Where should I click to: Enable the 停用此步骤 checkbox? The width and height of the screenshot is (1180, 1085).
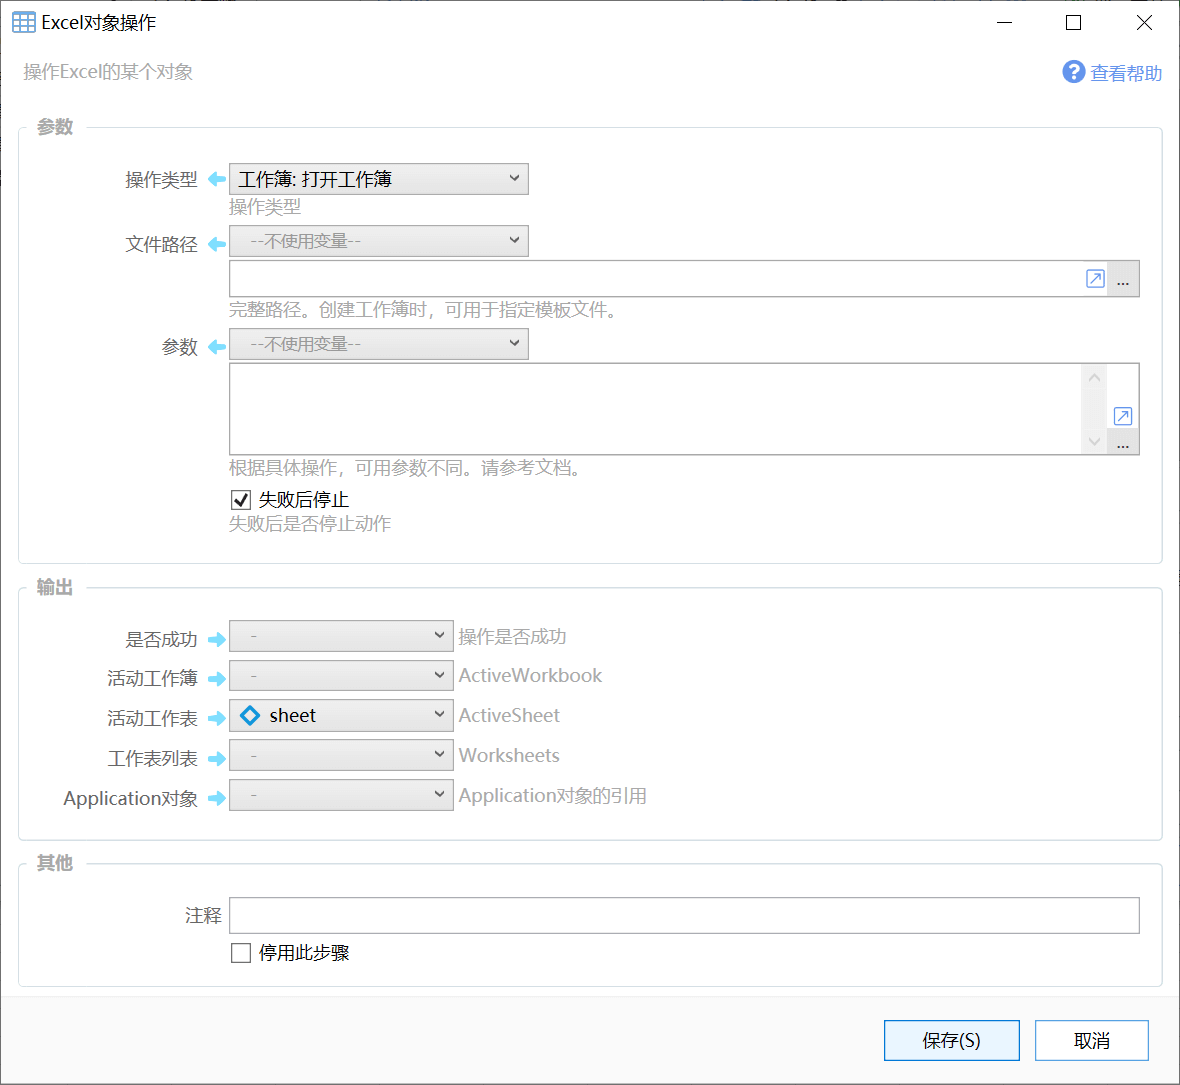(x=241, y=953)
